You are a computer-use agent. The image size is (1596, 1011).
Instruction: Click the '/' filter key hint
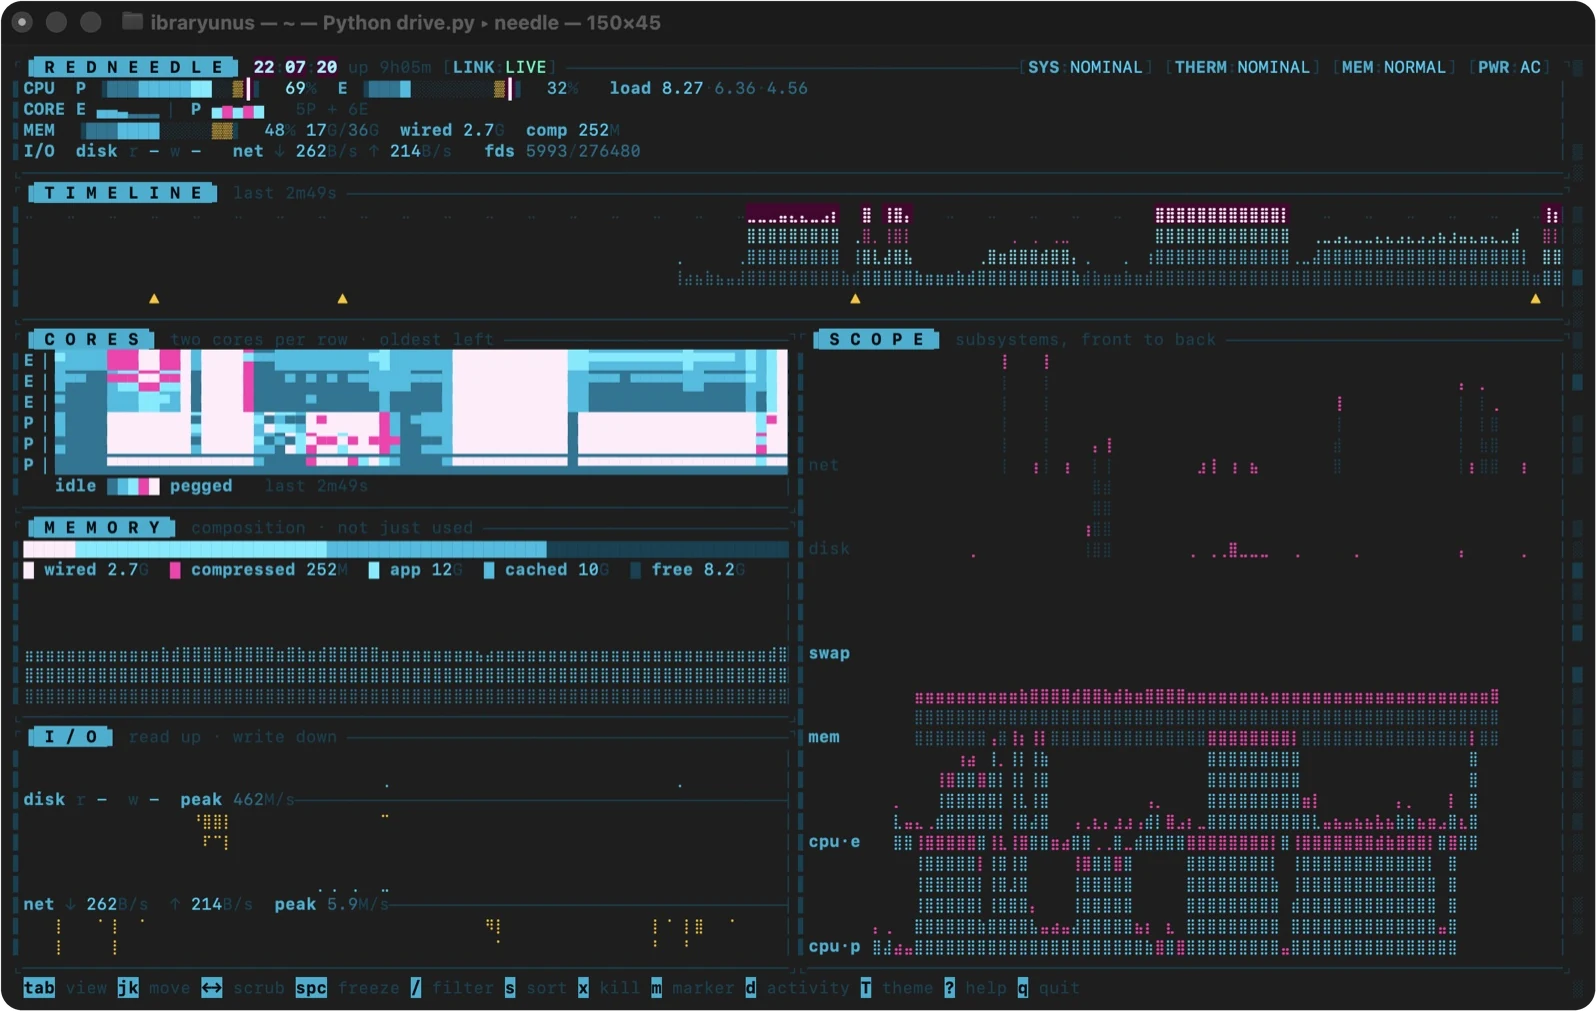pyautogui.click(x=416, y=988)
